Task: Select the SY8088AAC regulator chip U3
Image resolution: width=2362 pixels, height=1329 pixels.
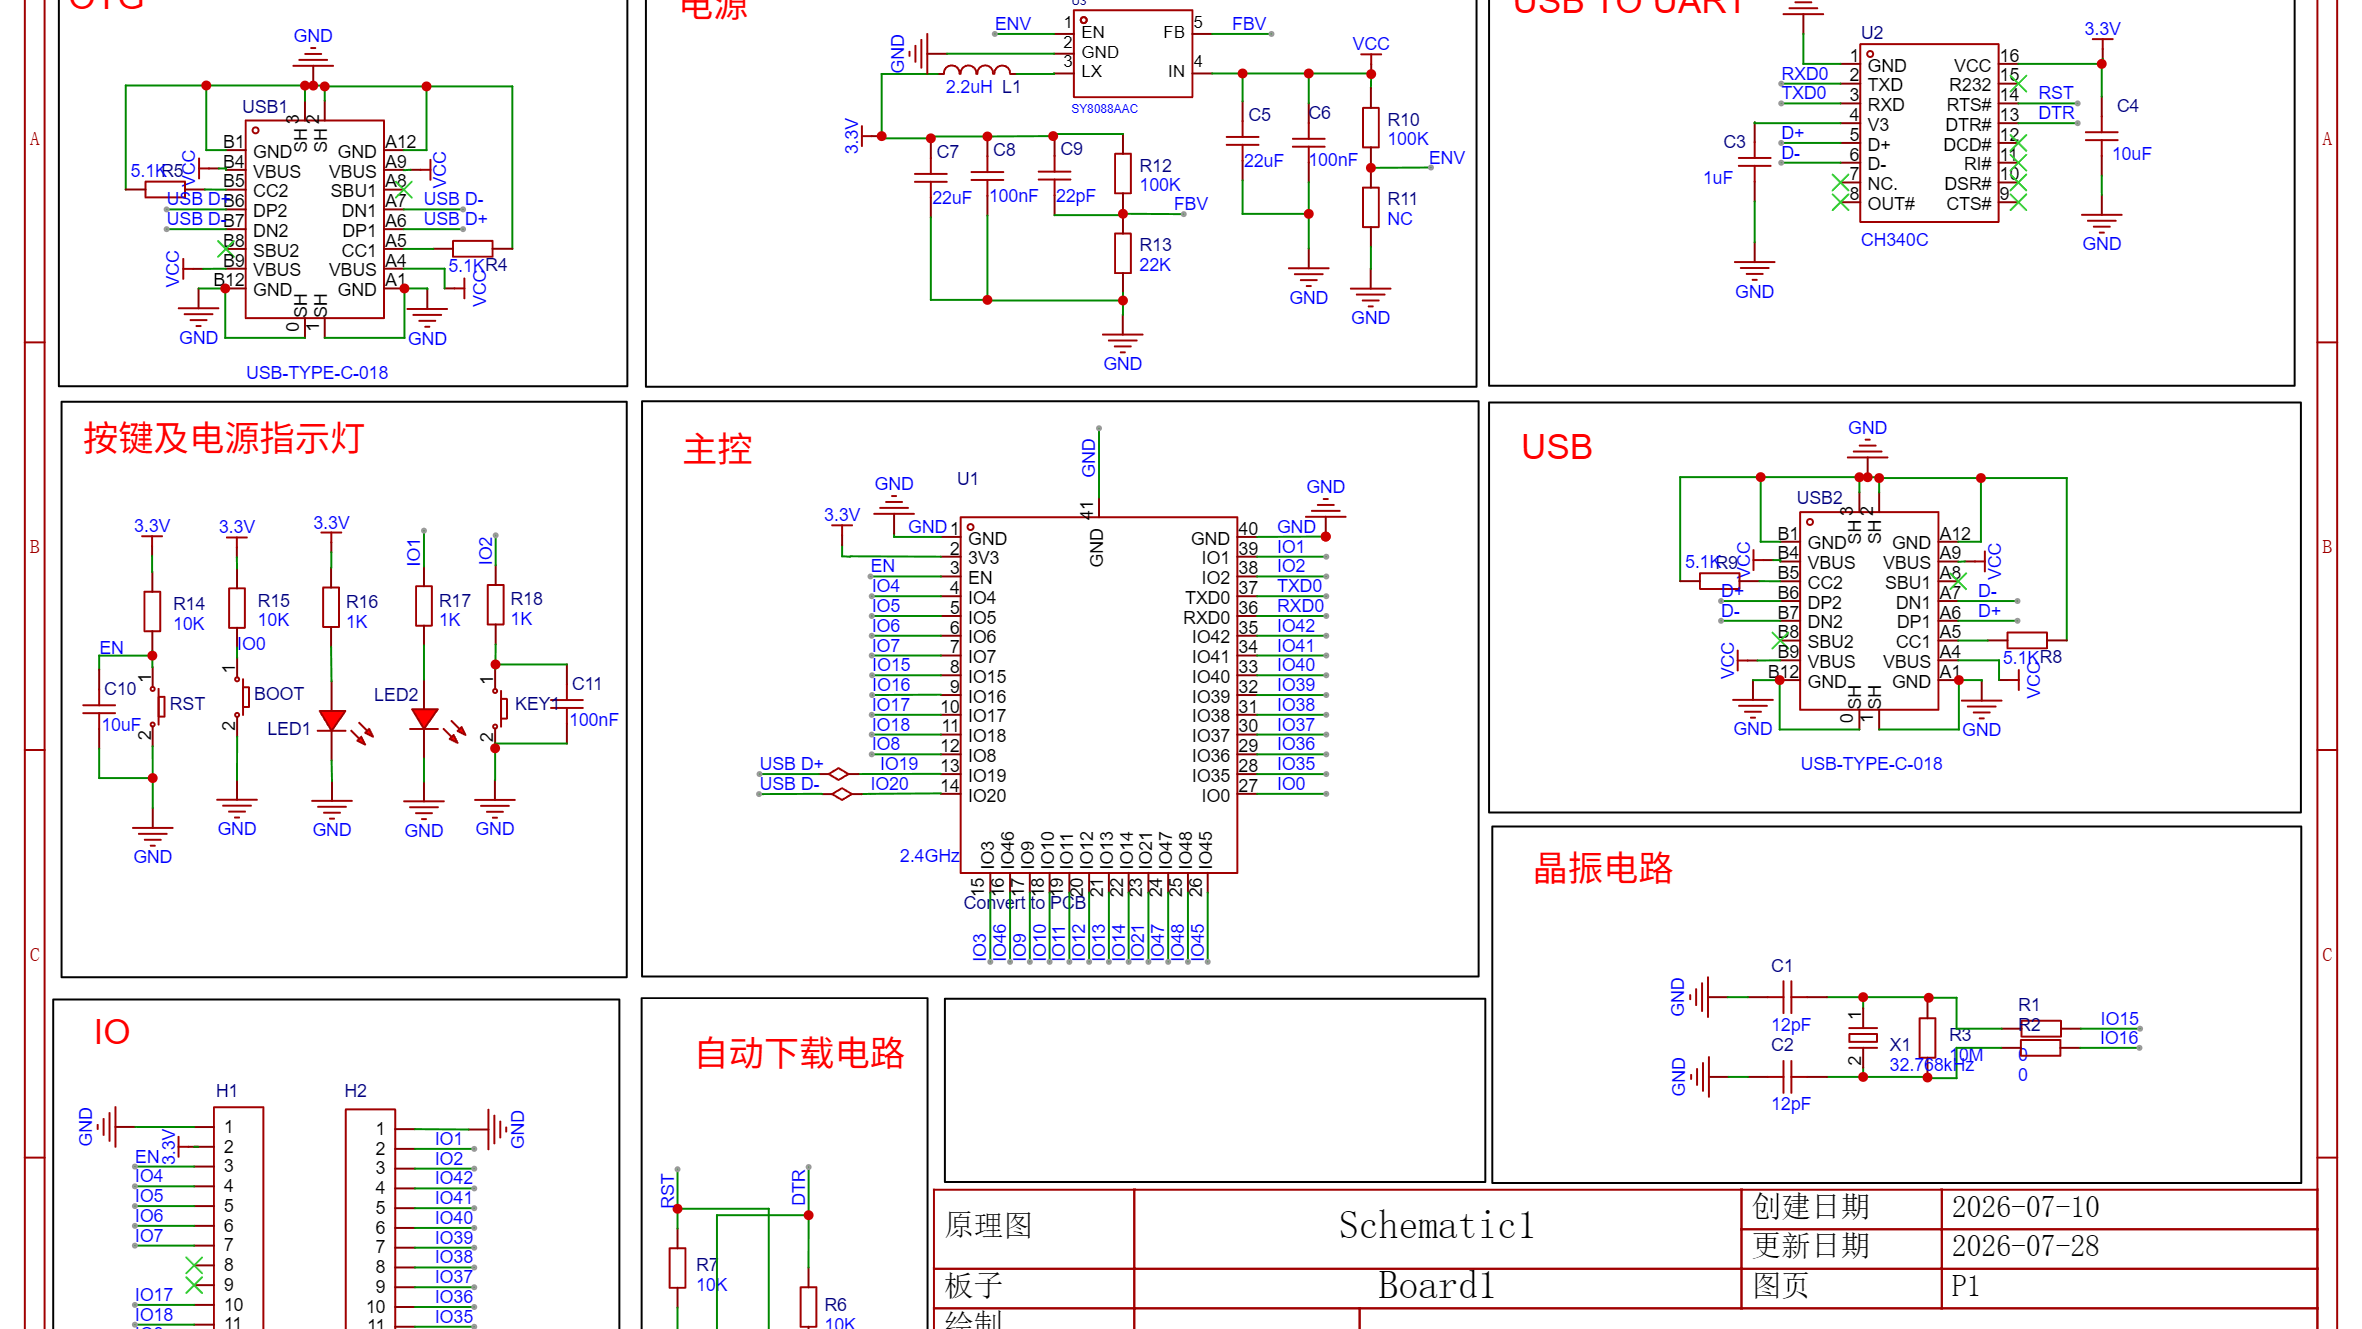Action: tap(1132, 54)
